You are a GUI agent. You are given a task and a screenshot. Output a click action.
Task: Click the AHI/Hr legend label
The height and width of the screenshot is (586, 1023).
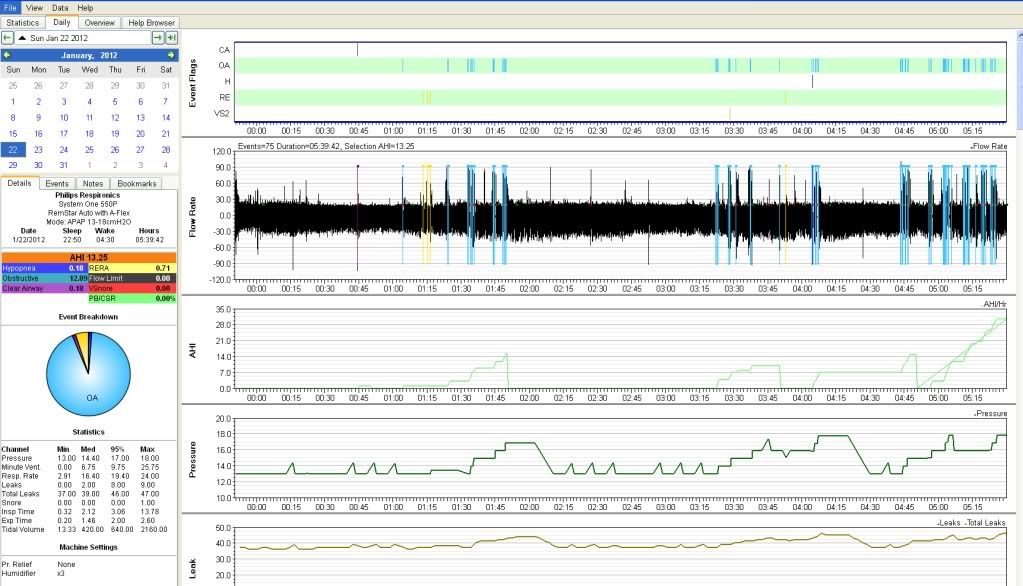coord(994,305)
